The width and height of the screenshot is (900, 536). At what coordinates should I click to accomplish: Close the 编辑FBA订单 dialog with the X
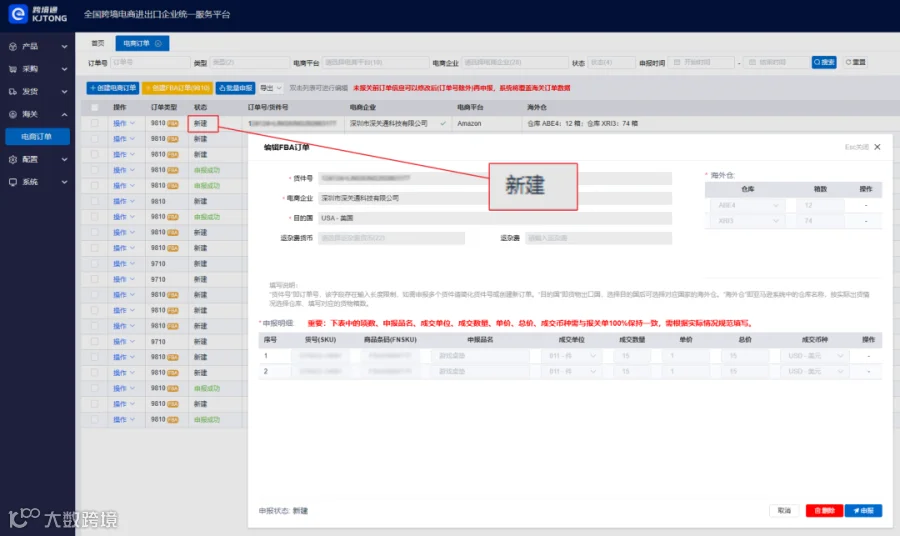877,147
